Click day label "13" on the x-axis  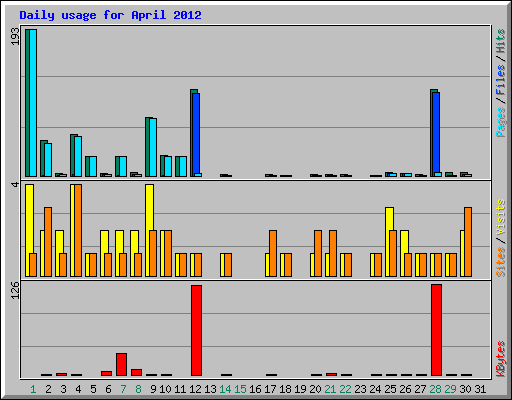tap(210, 389)
